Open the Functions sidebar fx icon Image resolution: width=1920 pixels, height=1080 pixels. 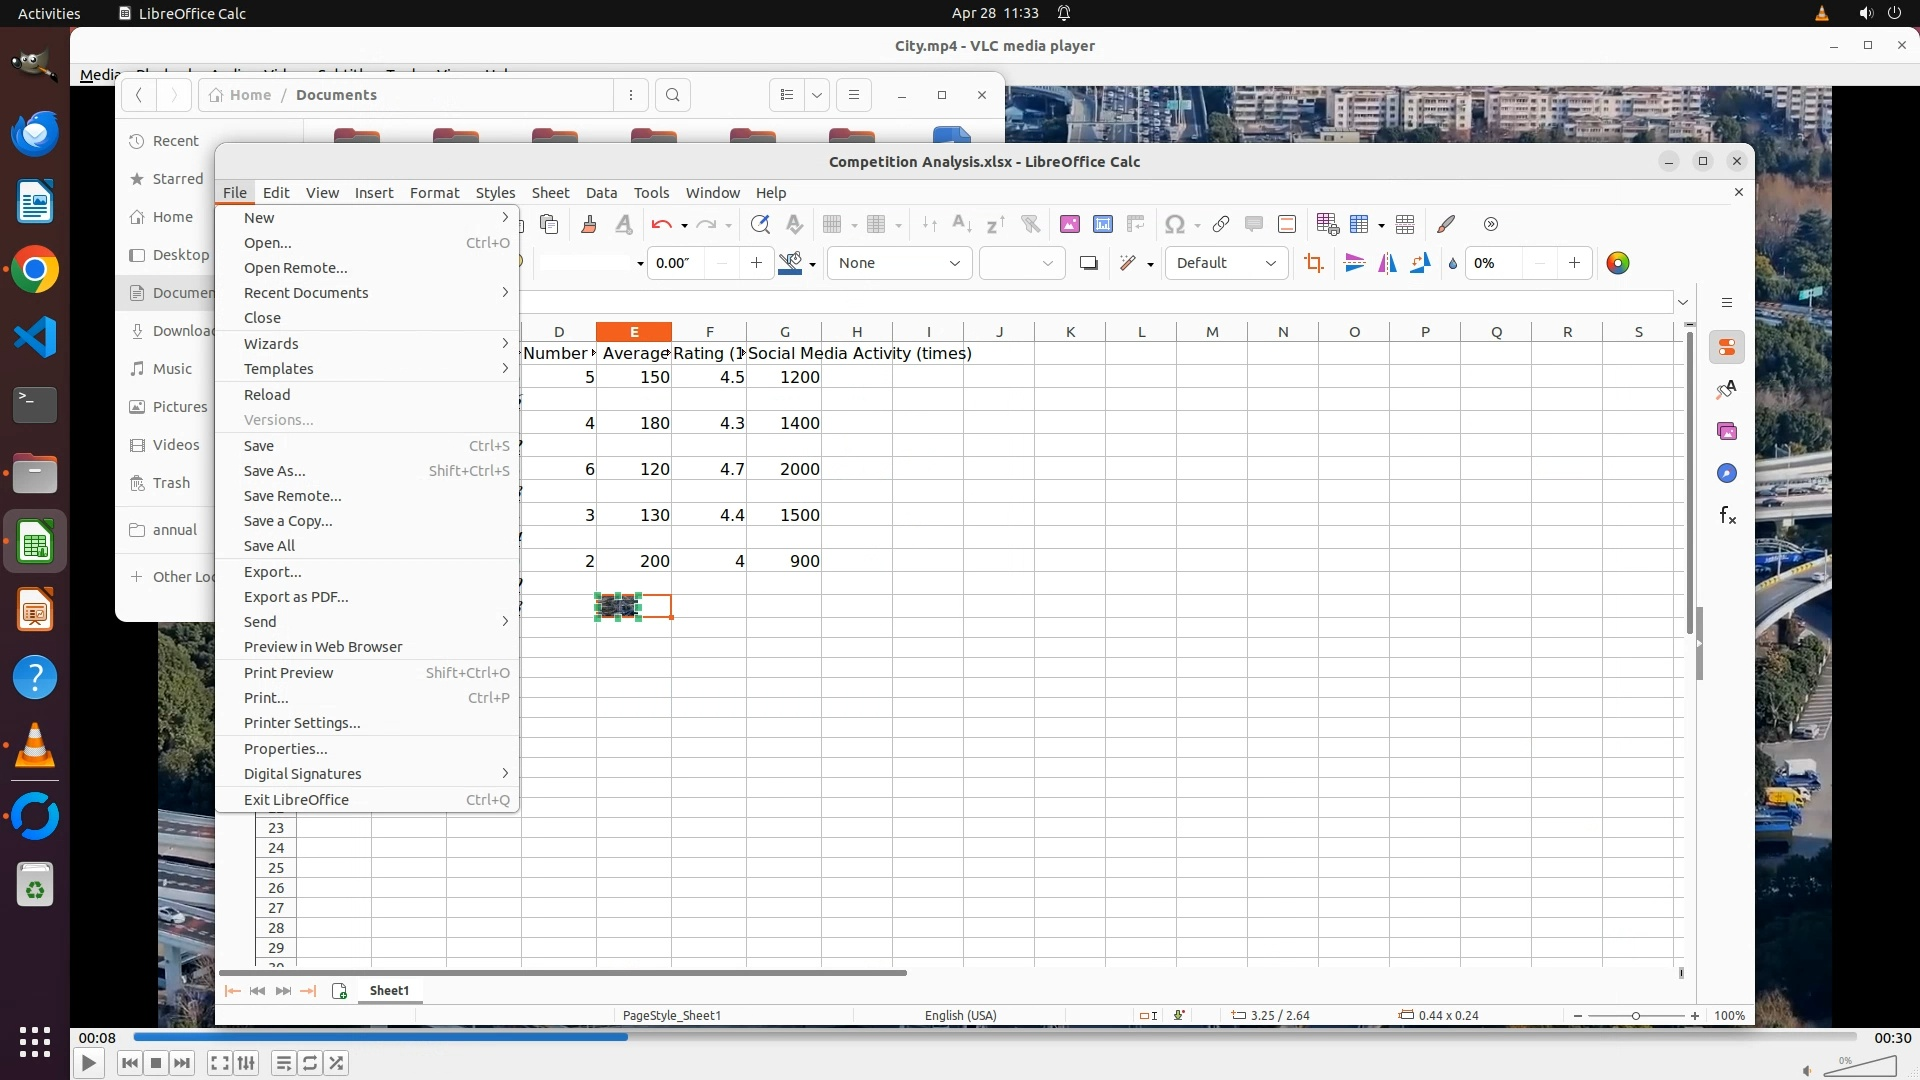[1727, 516]
